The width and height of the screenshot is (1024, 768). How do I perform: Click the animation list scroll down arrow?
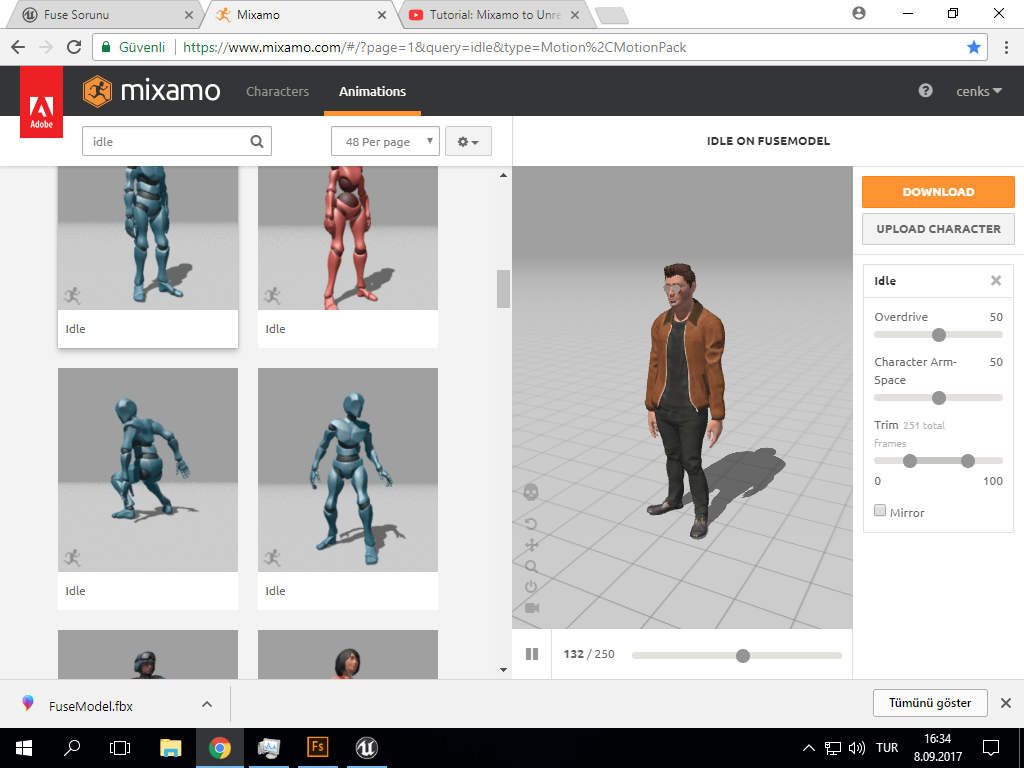503,669
